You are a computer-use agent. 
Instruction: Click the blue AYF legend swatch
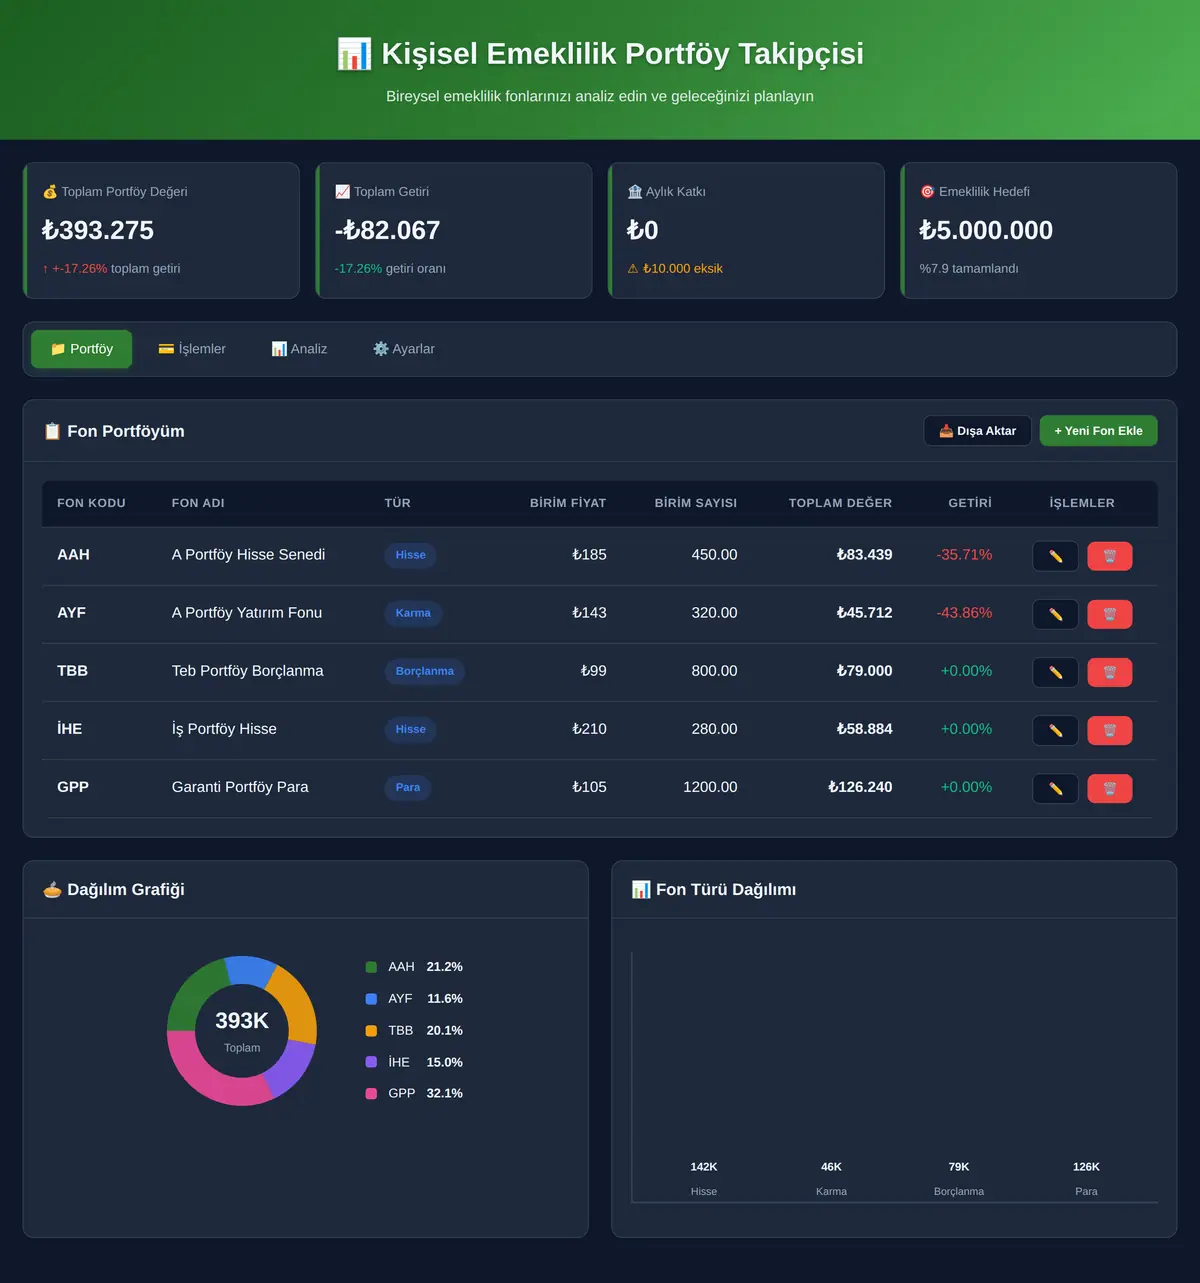(x=371, y=999)
